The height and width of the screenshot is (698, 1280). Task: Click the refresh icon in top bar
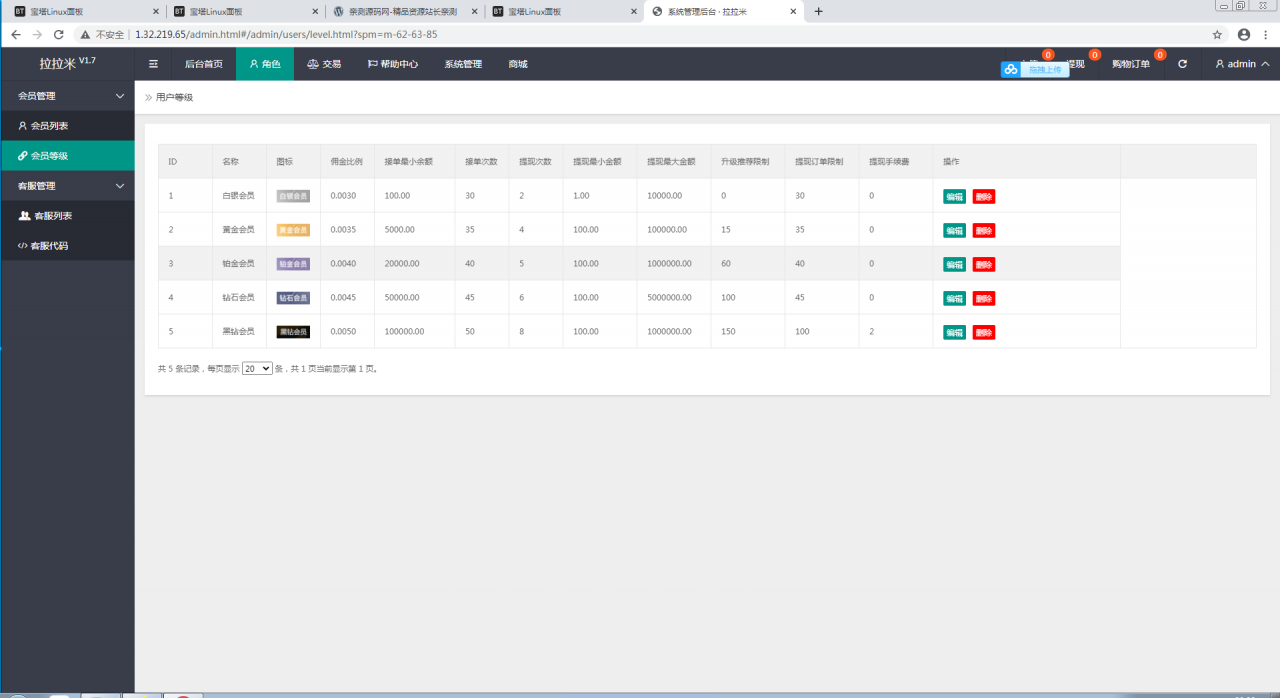point(1183,64)
